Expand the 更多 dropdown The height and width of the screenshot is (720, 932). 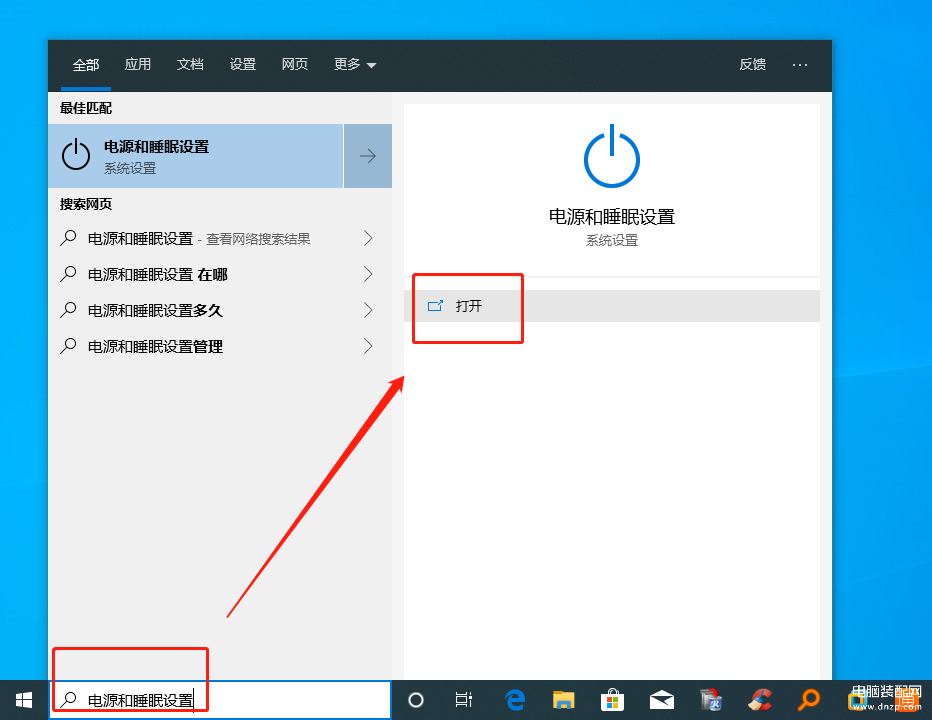355,64
